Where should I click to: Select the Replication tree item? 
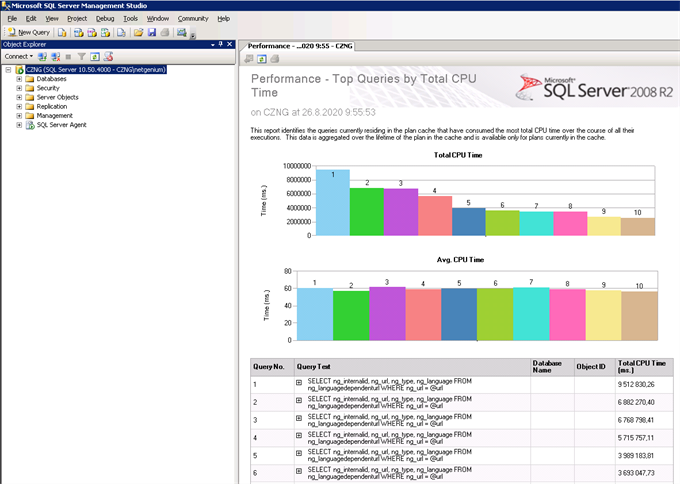point(52,106)
